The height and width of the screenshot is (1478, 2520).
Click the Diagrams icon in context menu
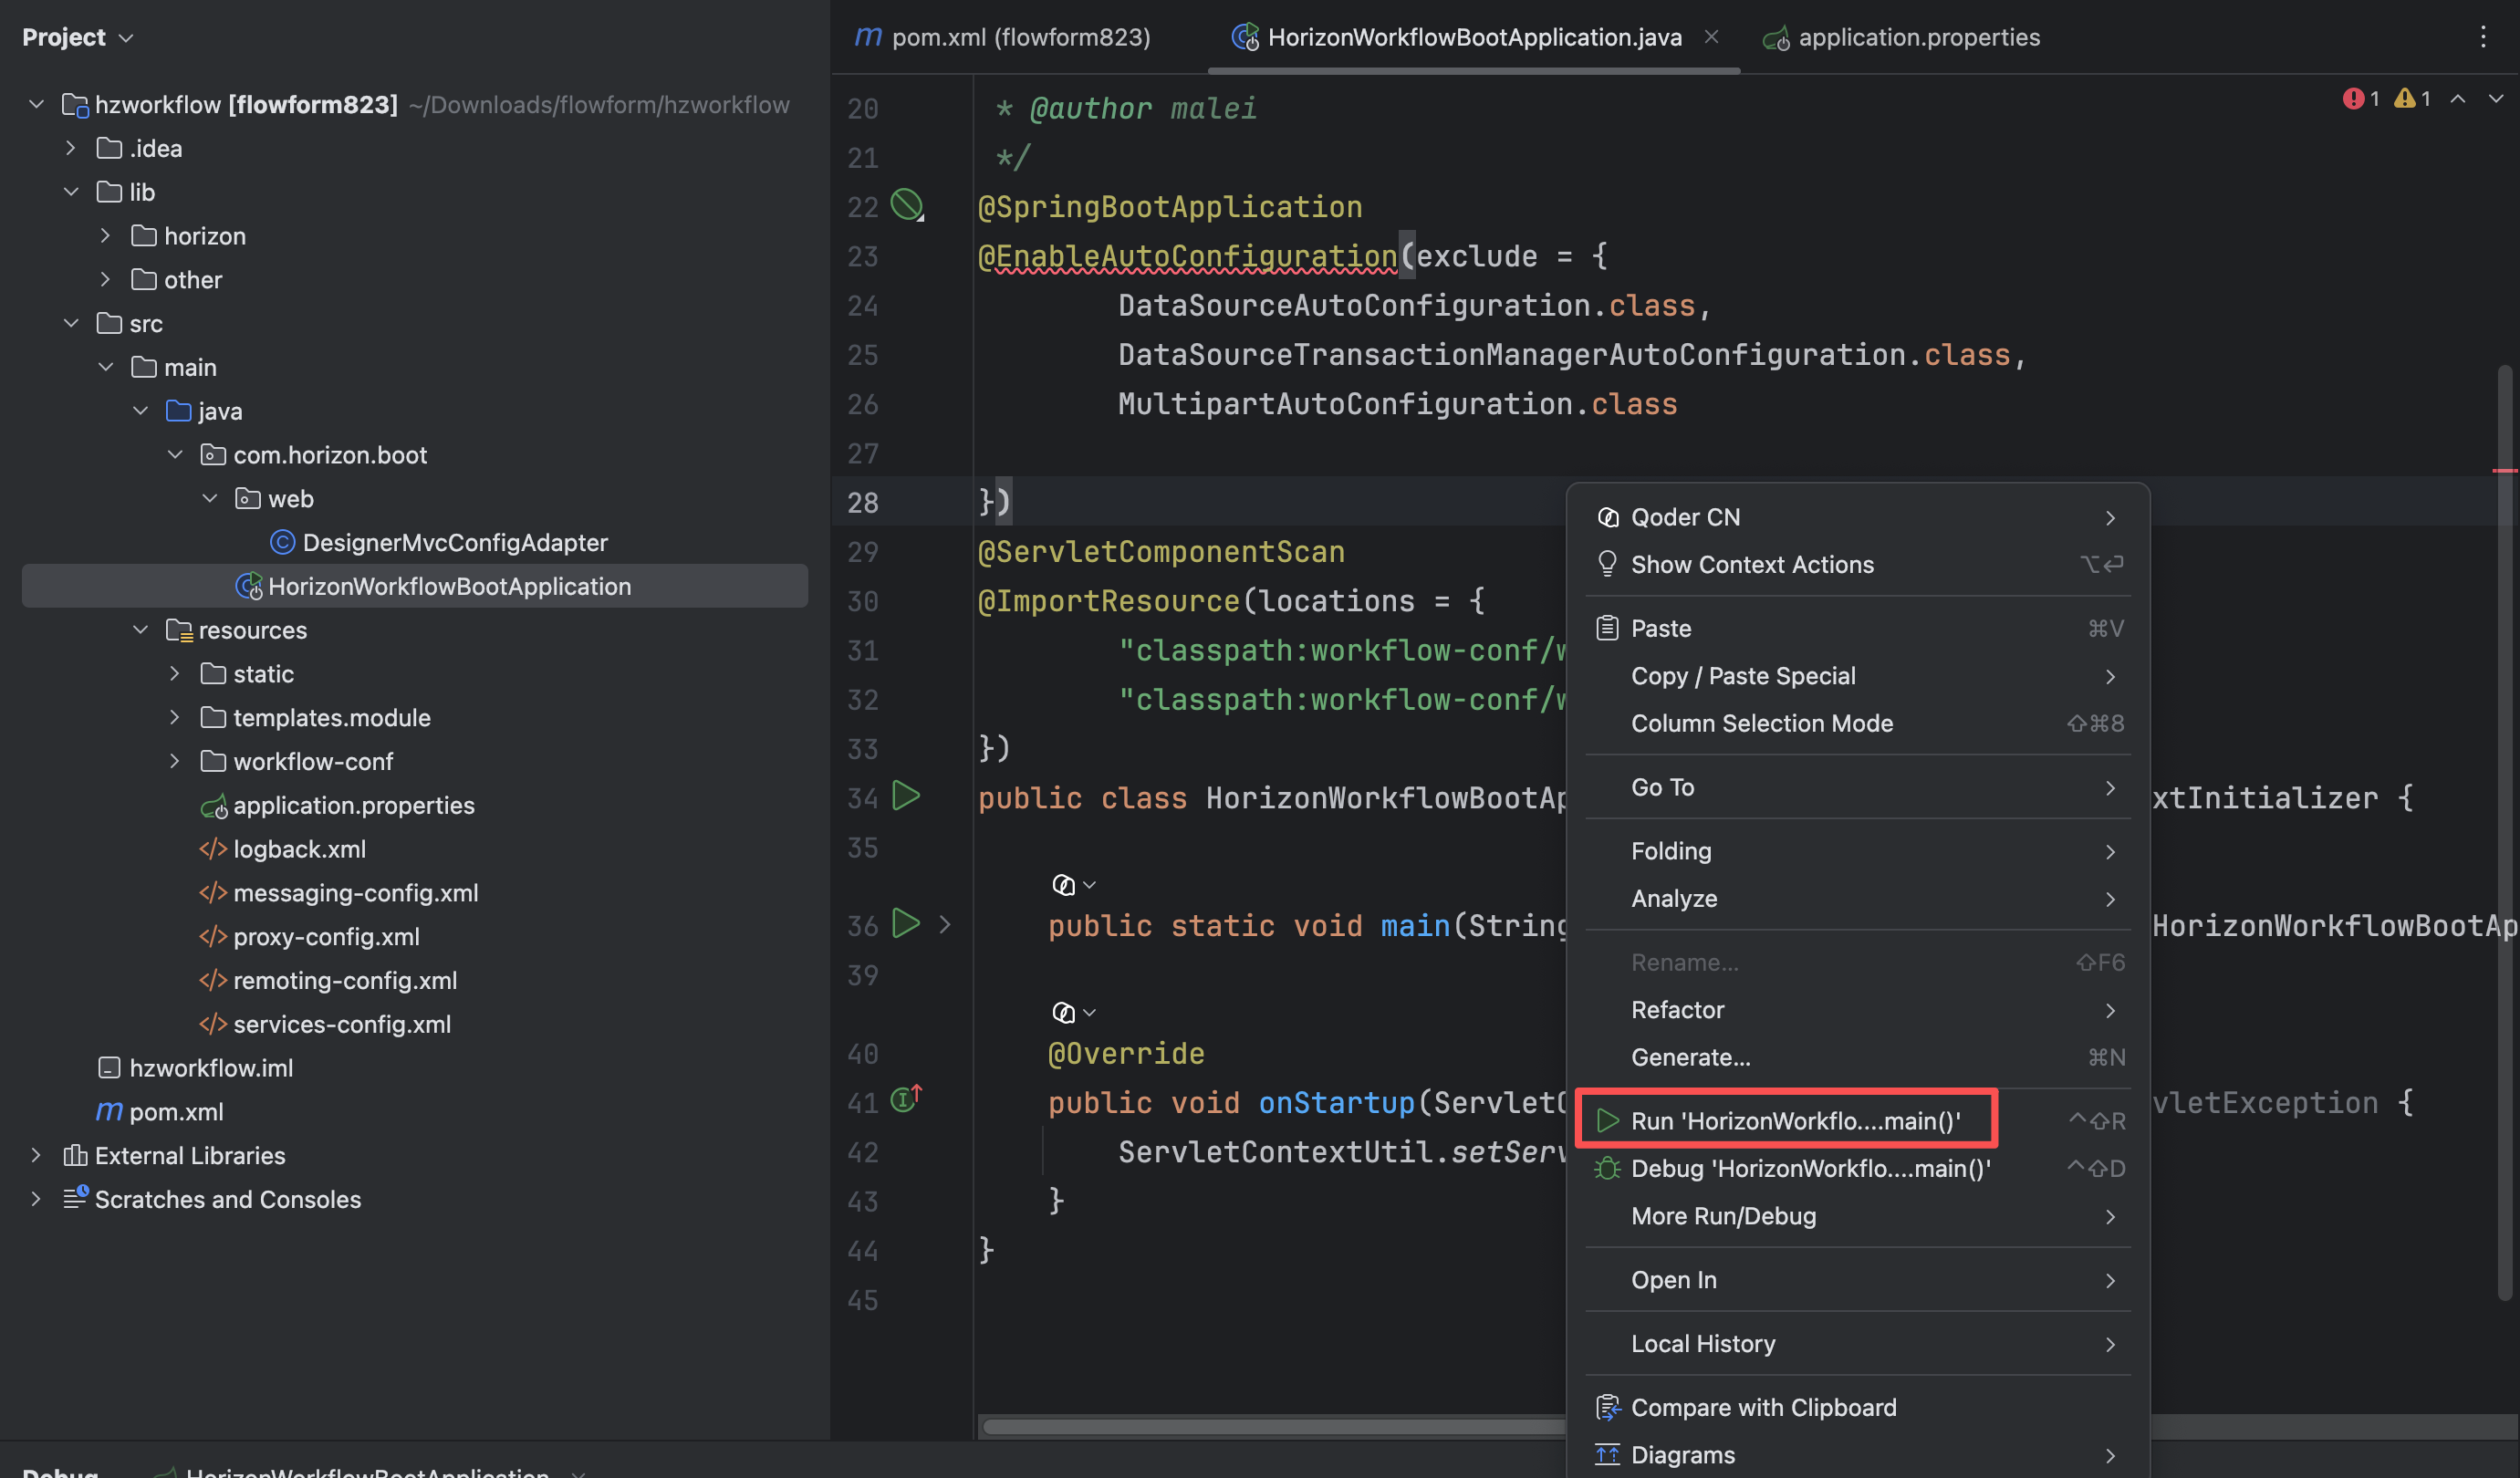(x=1607, y=1455)
